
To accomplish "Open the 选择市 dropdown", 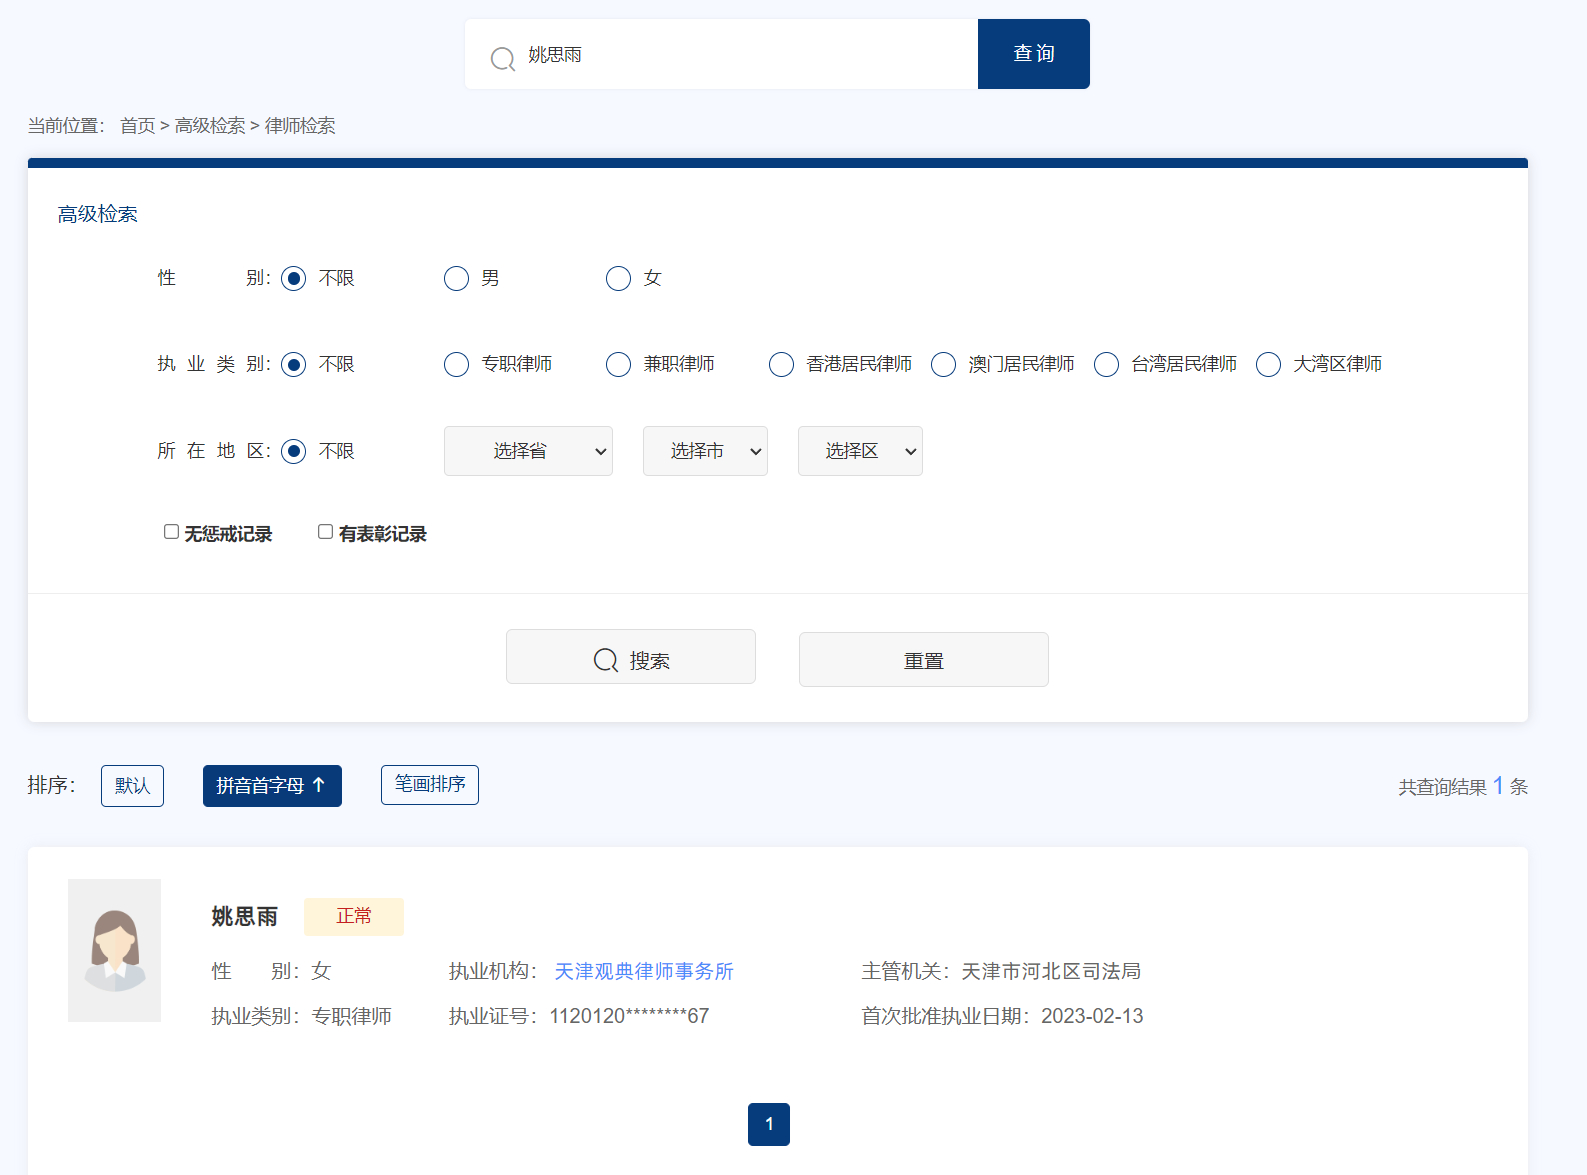I will pyautogui.click(x=705, y=451).
